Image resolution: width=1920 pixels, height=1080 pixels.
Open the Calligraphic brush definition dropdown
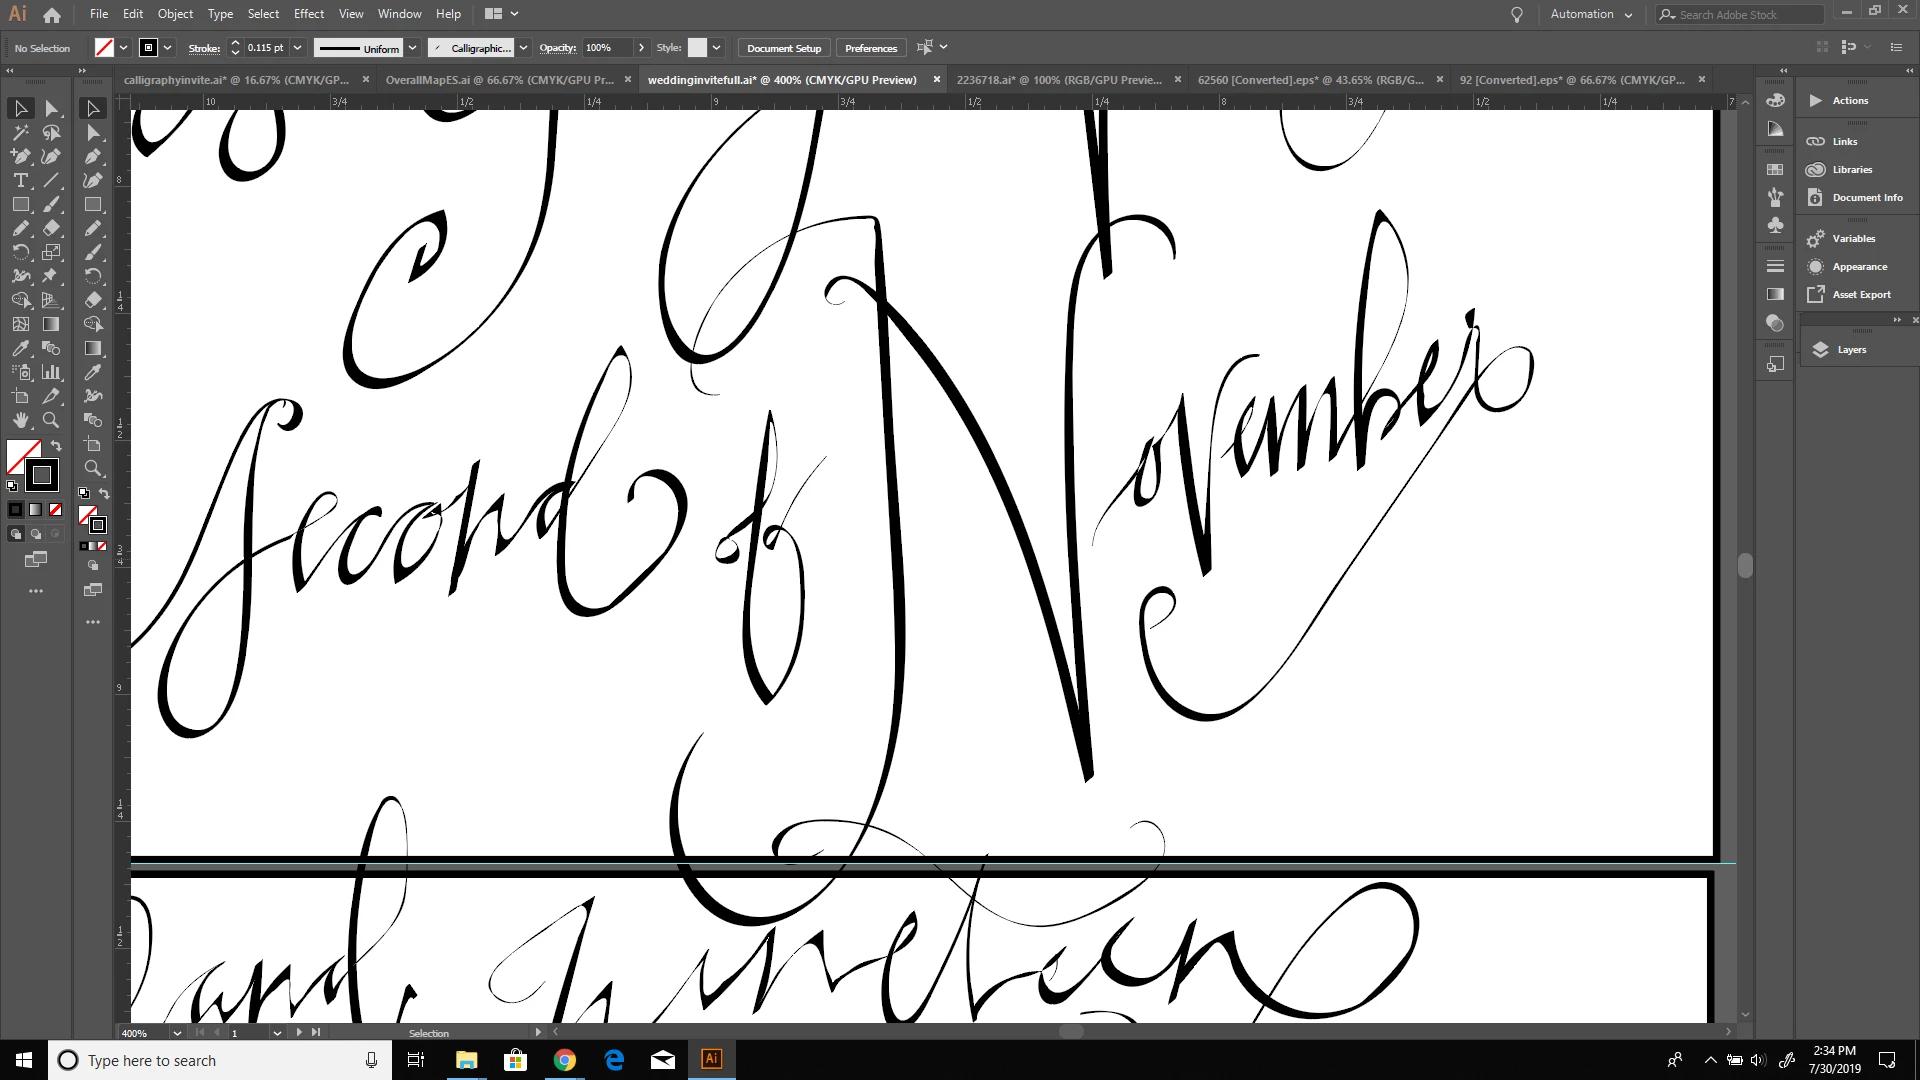tap(523, 47)
